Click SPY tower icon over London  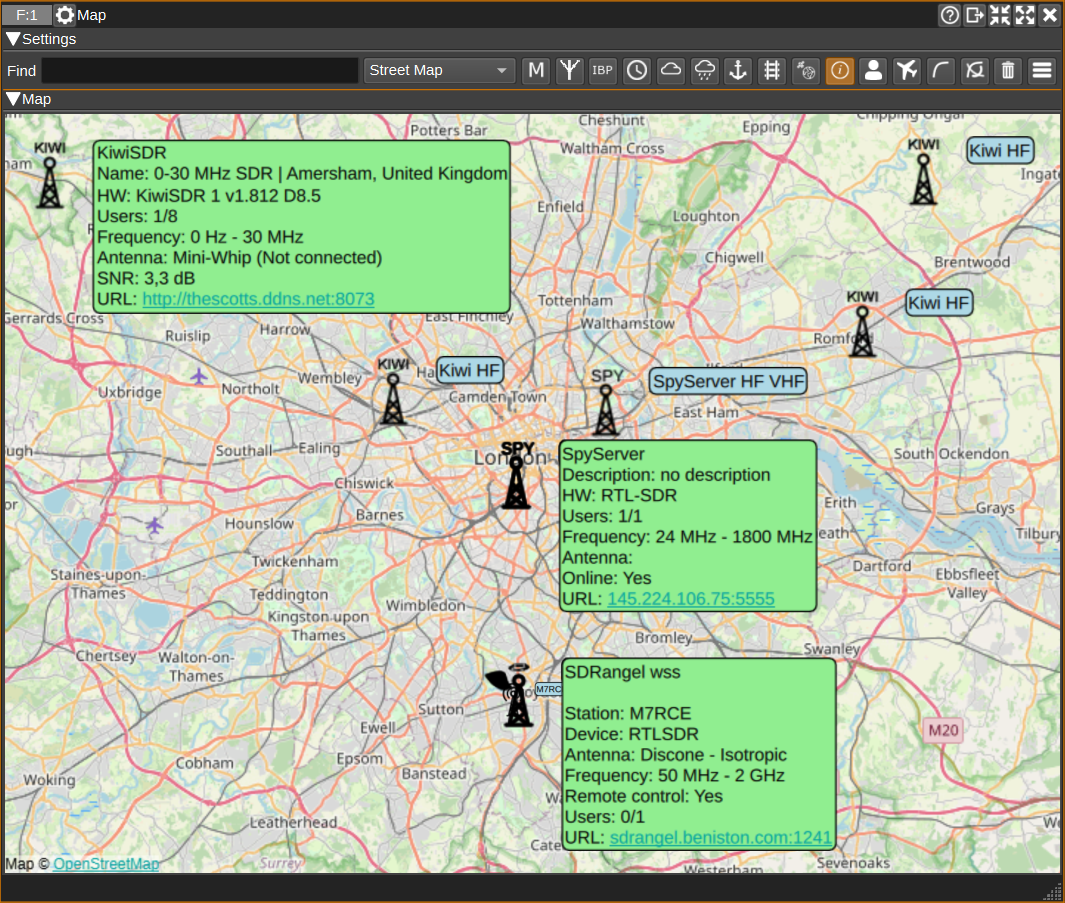516,482
